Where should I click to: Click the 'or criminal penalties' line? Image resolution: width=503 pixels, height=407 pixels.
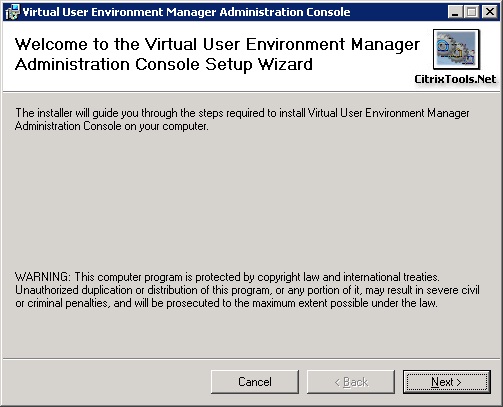[226, 303]
